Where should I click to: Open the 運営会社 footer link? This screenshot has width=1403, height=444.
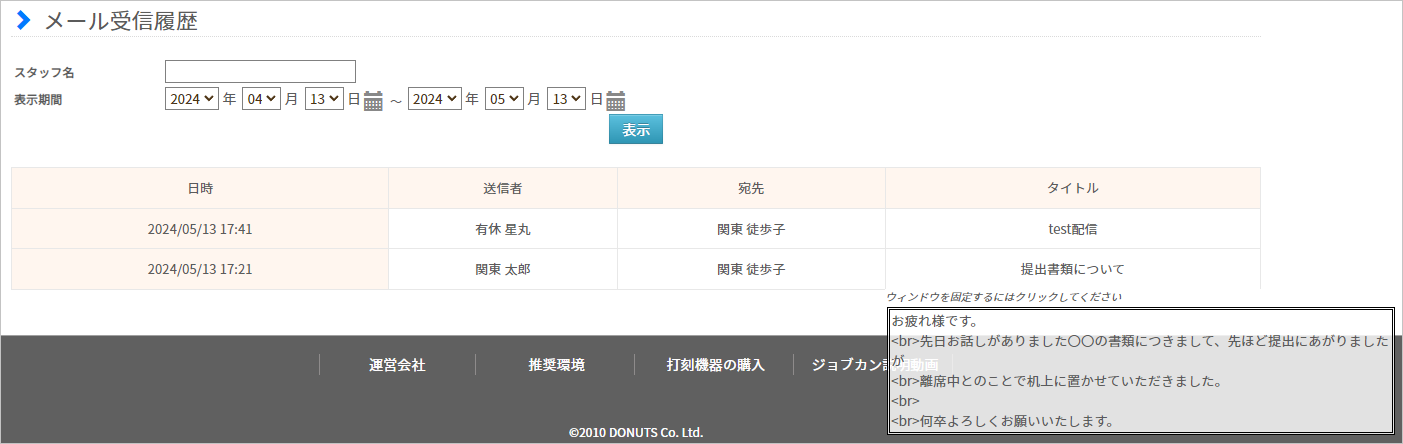397,365
